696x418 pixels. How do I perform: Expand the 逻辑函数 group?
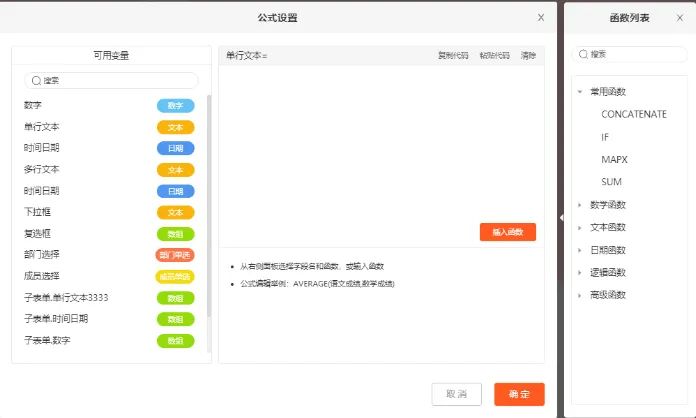coord(580,272)
